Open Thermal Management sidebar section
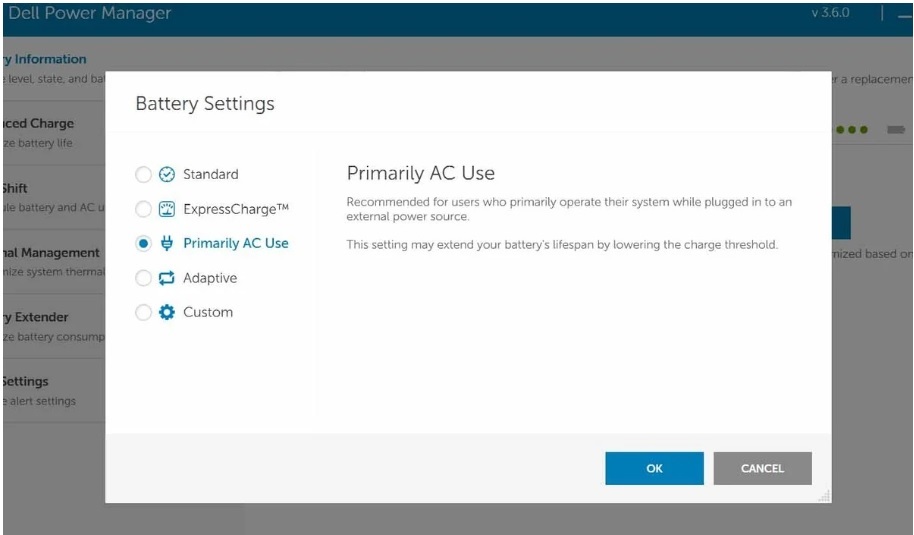This screenshot has height=535, width=914. point(50,261)
